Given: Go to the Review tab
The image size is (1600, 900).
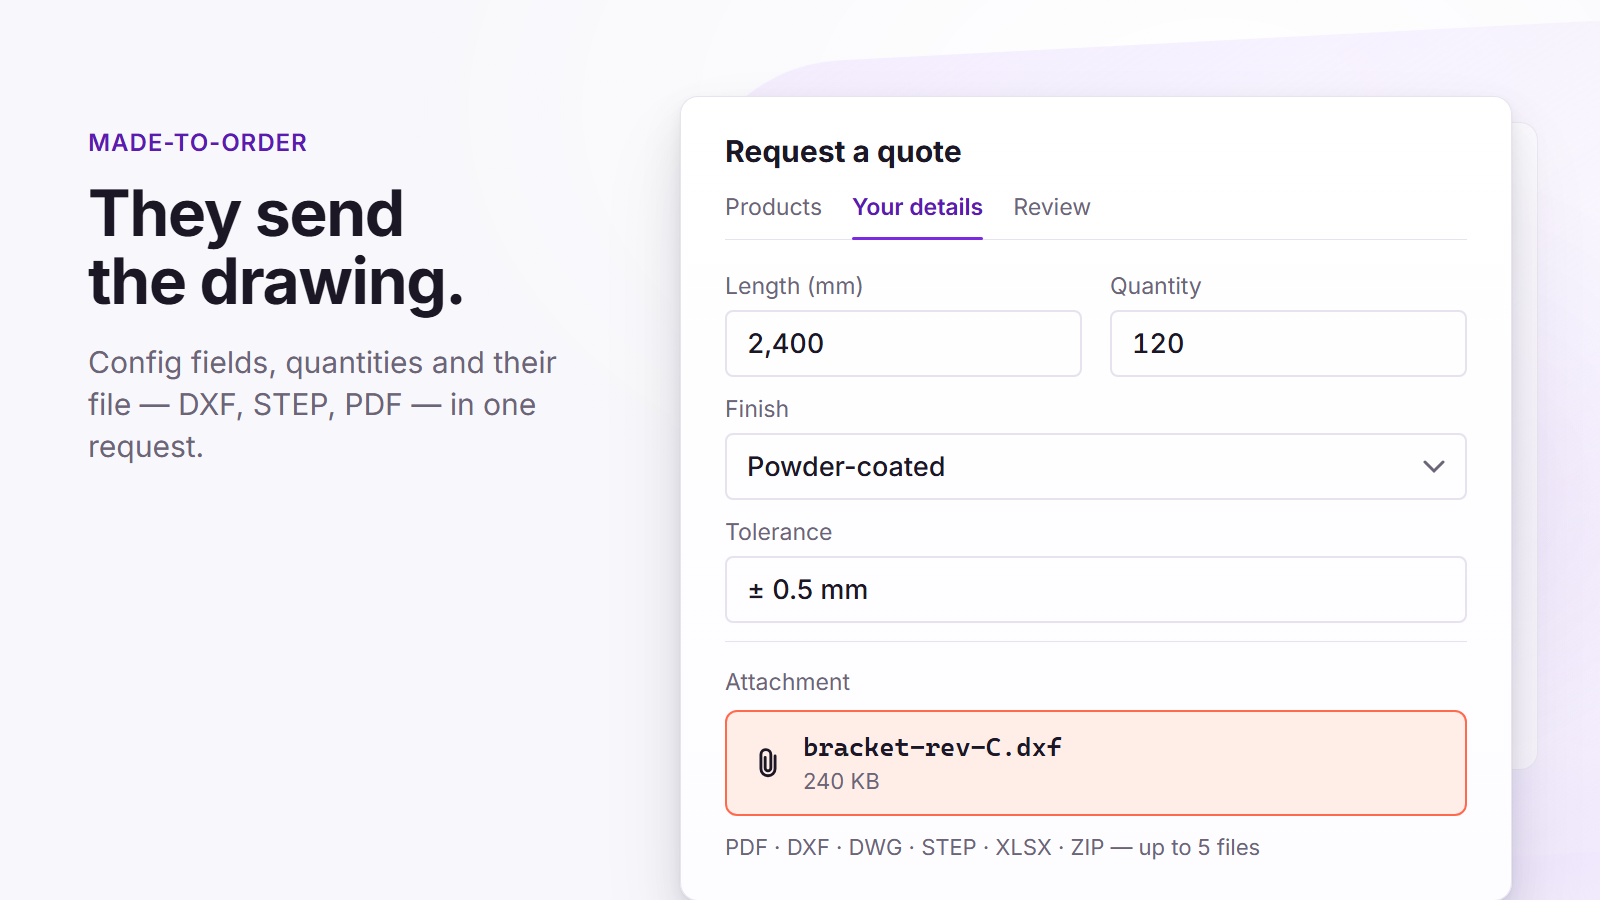Looking at the screenshot, I should coord(1051,207).
